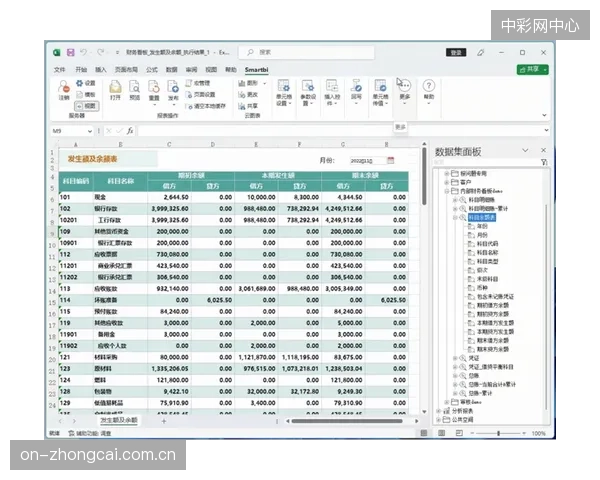Open the calendar picker beside 月份
The width and height of the screenshot is (600, 480).
pos(390,160)
